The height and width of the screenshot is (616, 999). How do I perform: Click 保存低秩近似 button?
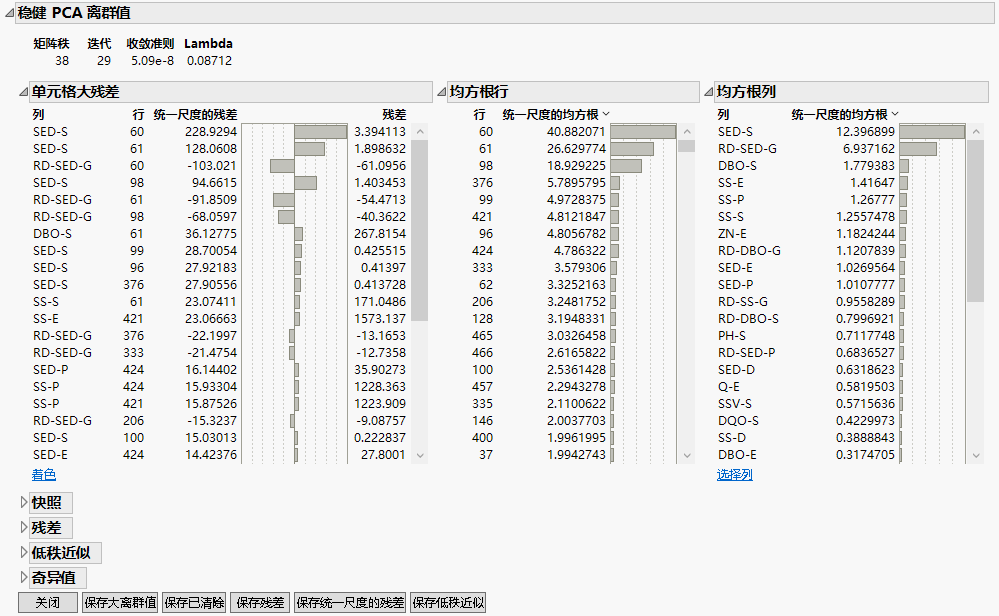click(x=448, y=603)
